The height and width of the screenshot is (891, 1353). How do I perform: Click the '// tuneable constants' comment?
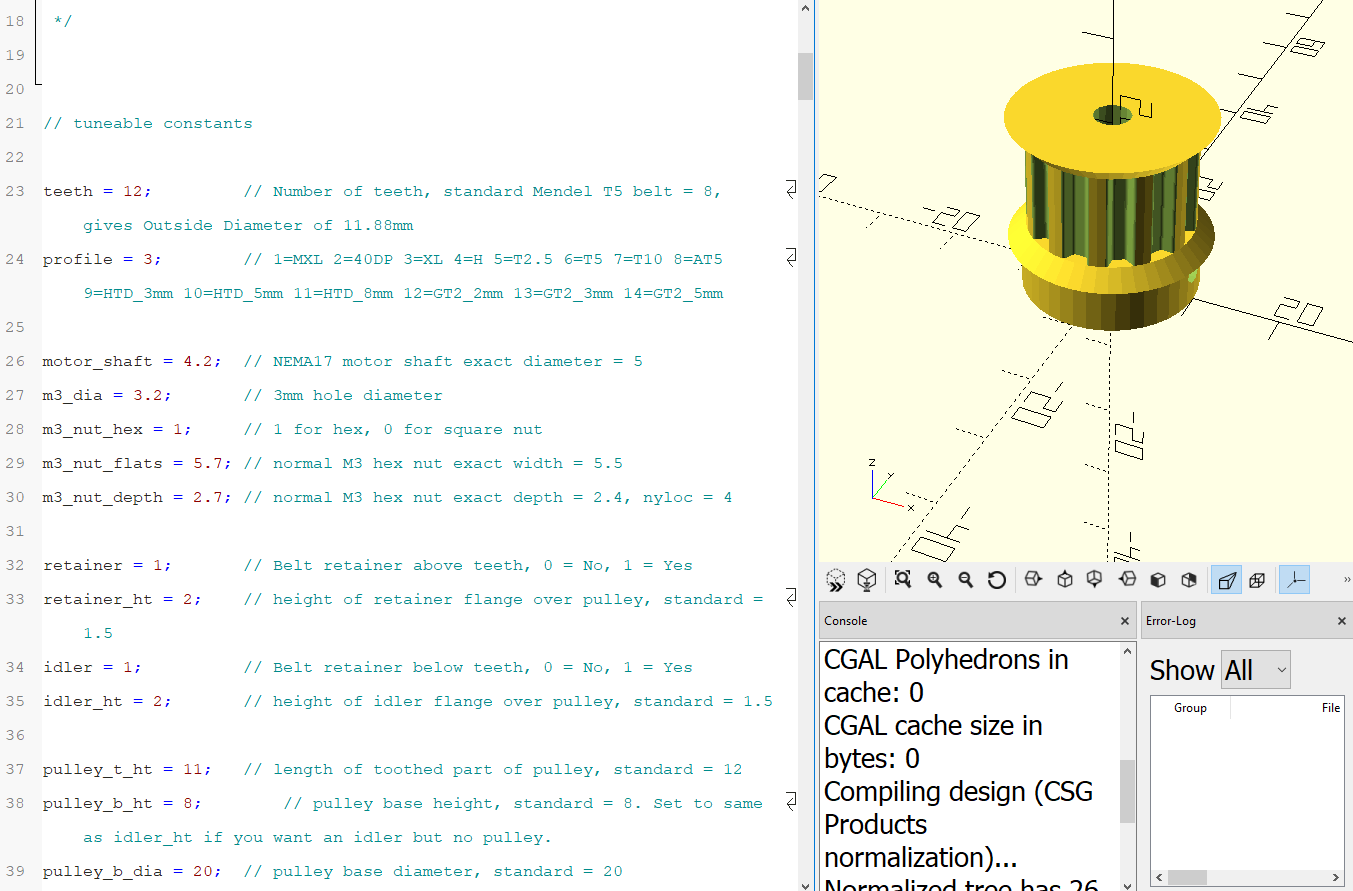148,123
